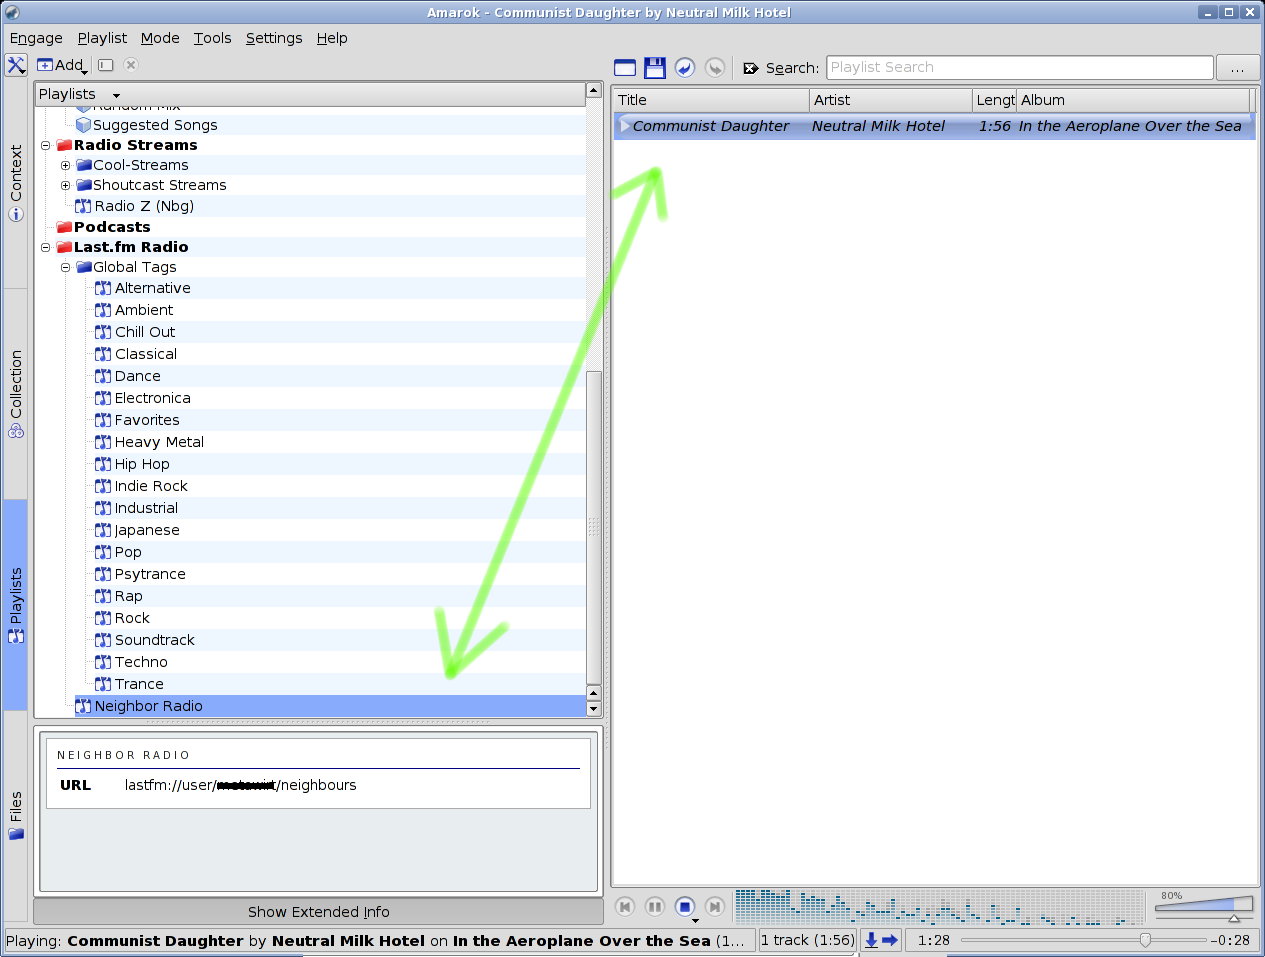Click the Last.fm Radio red folder icon
Viewport: 1265px width, 957px height.
click(64, 247)
